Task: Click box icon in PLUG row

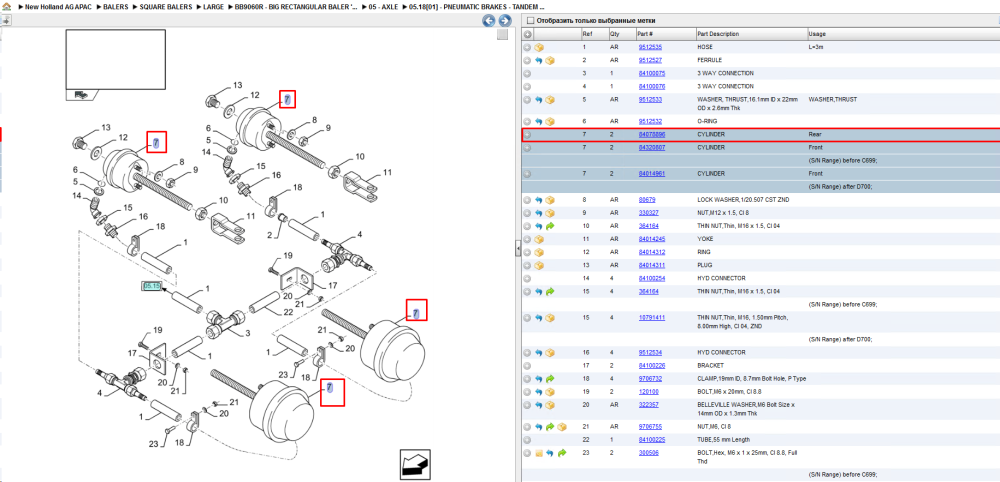Action: point(539,265)
